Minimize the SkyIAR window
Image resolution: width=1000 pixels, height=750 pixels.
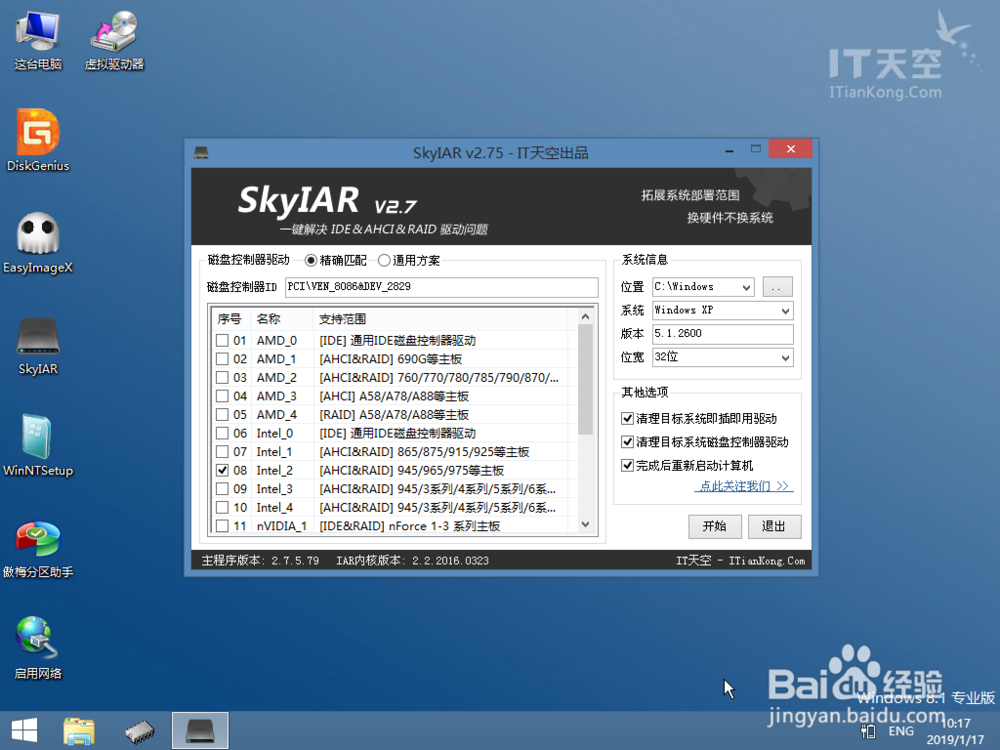(x=729, y=150)
